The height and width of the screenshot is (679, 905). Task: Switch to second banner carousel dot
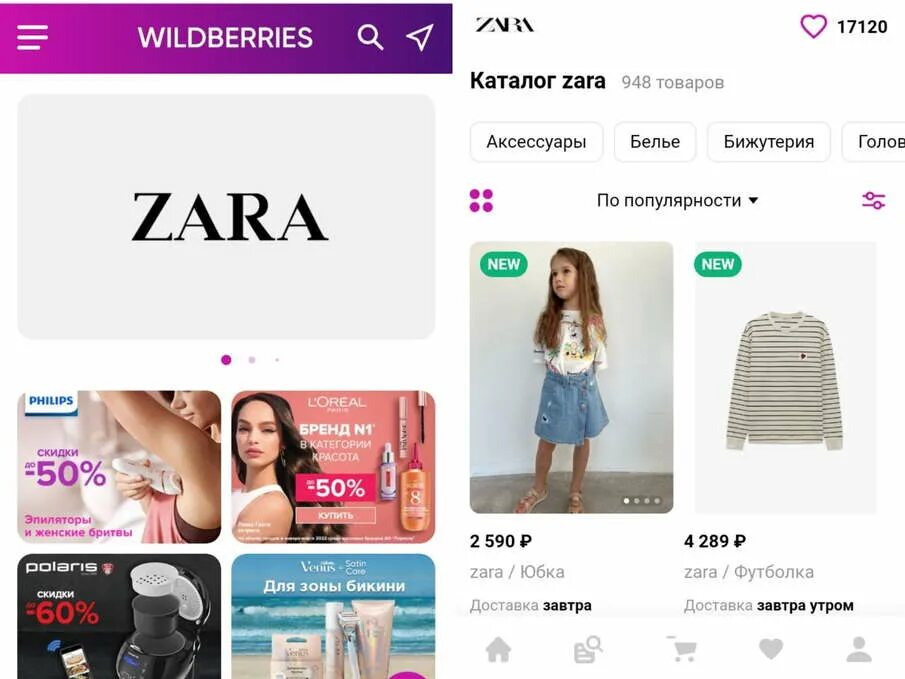[x=252, y=360]
